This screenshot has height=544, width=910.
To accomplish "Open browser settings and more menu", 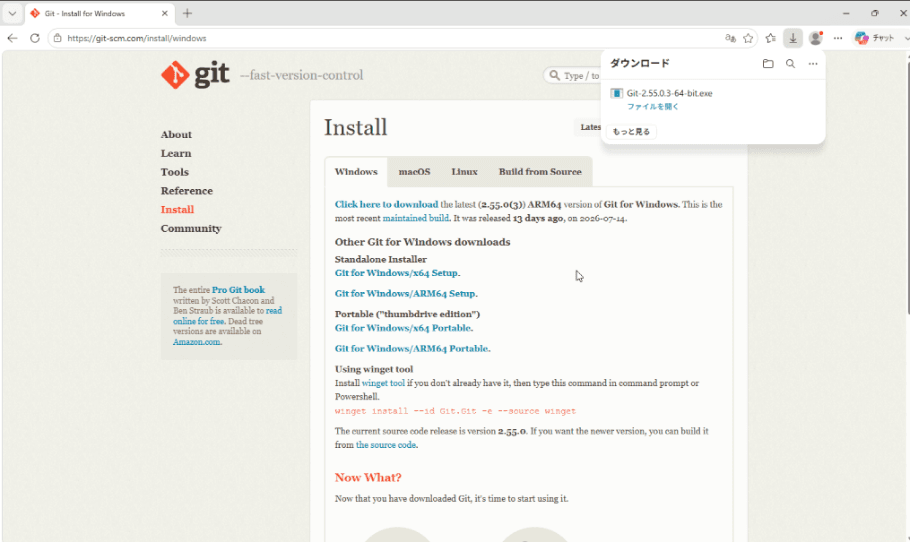I will tap(837, 38).
